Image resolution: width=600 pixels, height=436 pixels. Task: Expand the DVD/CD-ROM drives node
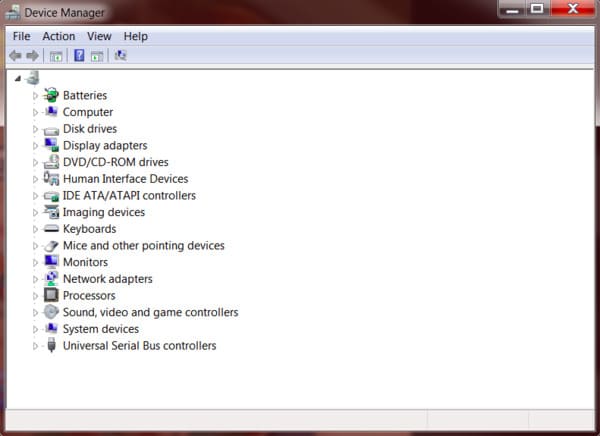tap(35, 162)
